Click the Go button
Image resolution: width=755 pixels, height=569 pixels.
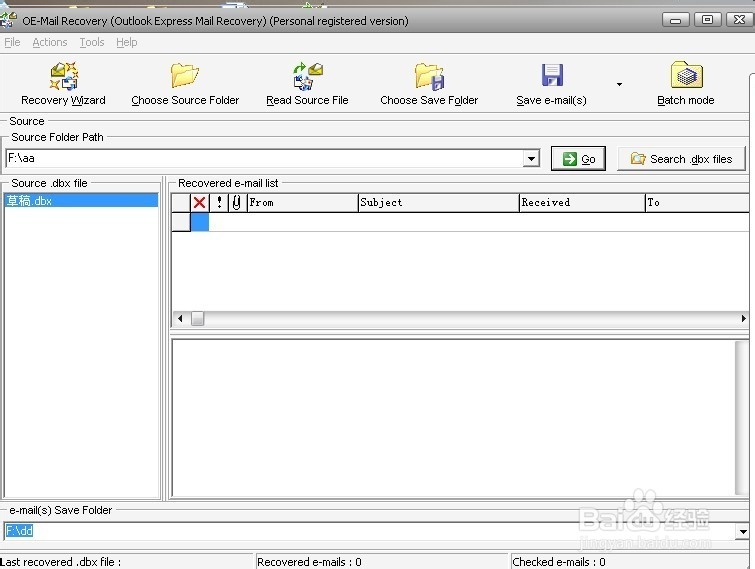tap(578, 158)
